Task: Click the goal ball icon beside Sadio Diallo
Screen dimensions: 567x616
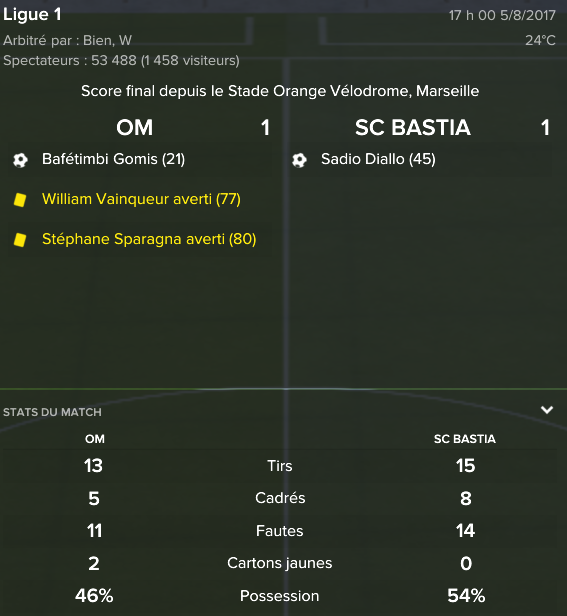Action: click(x=299, y=160)
